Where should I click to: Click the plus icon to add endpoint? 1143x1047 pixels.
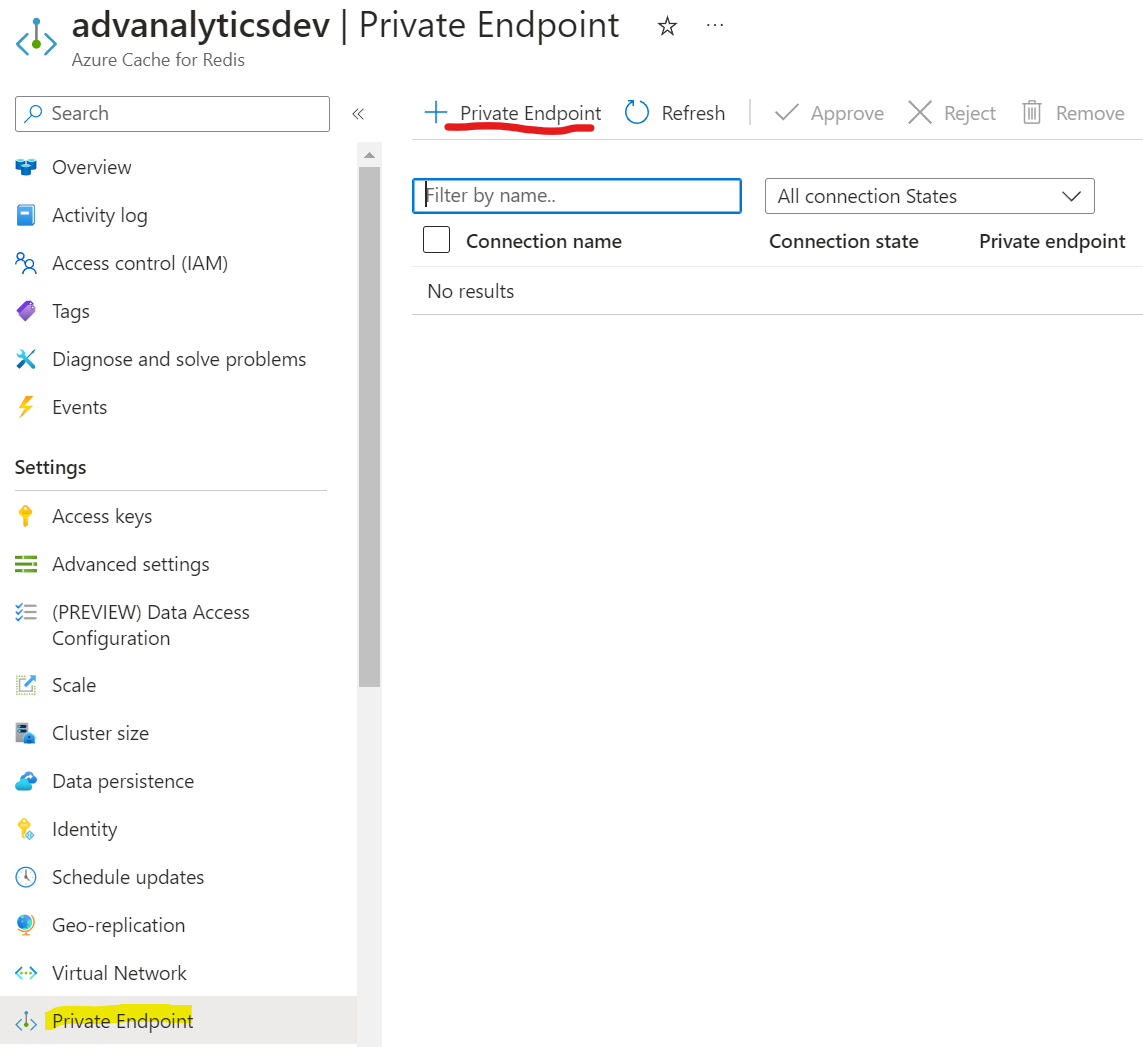click(x=436, y=112)
